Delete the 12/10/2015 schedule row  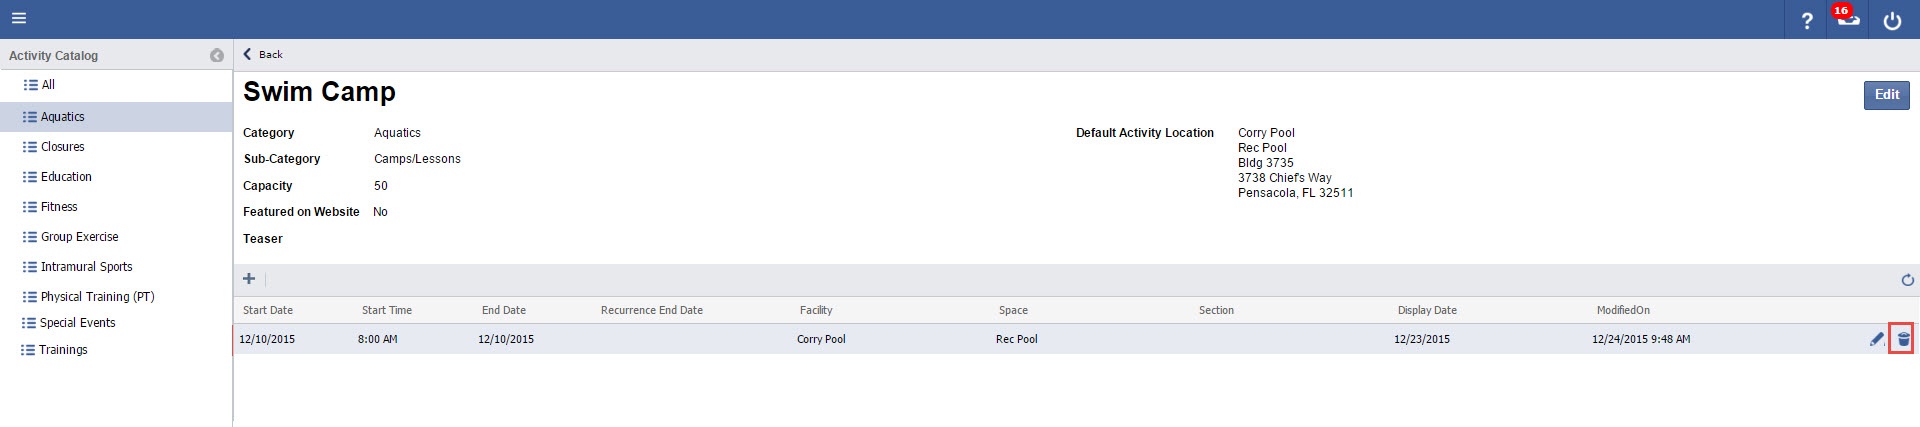tap(1903, 339)
